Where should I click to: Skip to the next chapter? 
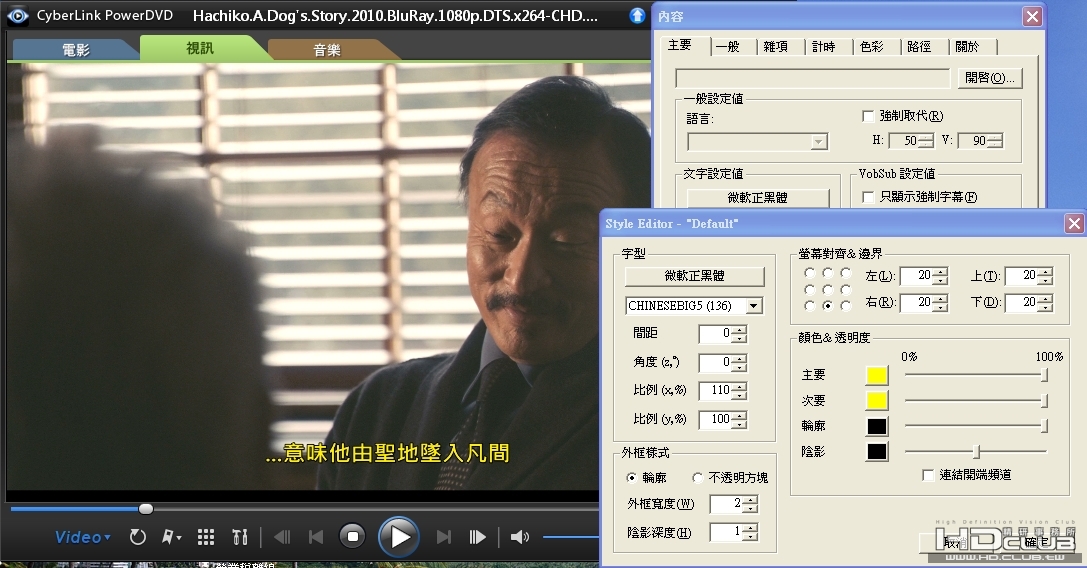444,537
